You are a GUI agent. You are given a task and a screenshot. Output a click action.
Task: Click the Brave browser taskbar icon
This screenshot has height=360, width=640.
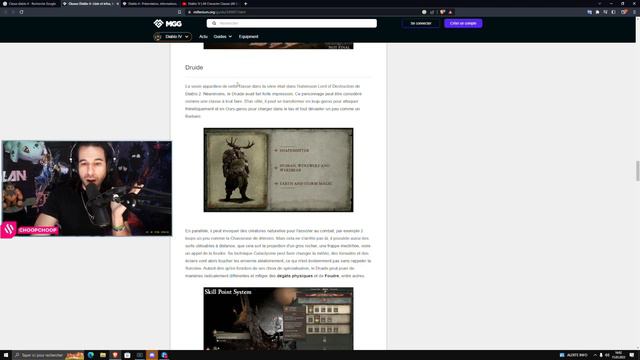[115, 355]
